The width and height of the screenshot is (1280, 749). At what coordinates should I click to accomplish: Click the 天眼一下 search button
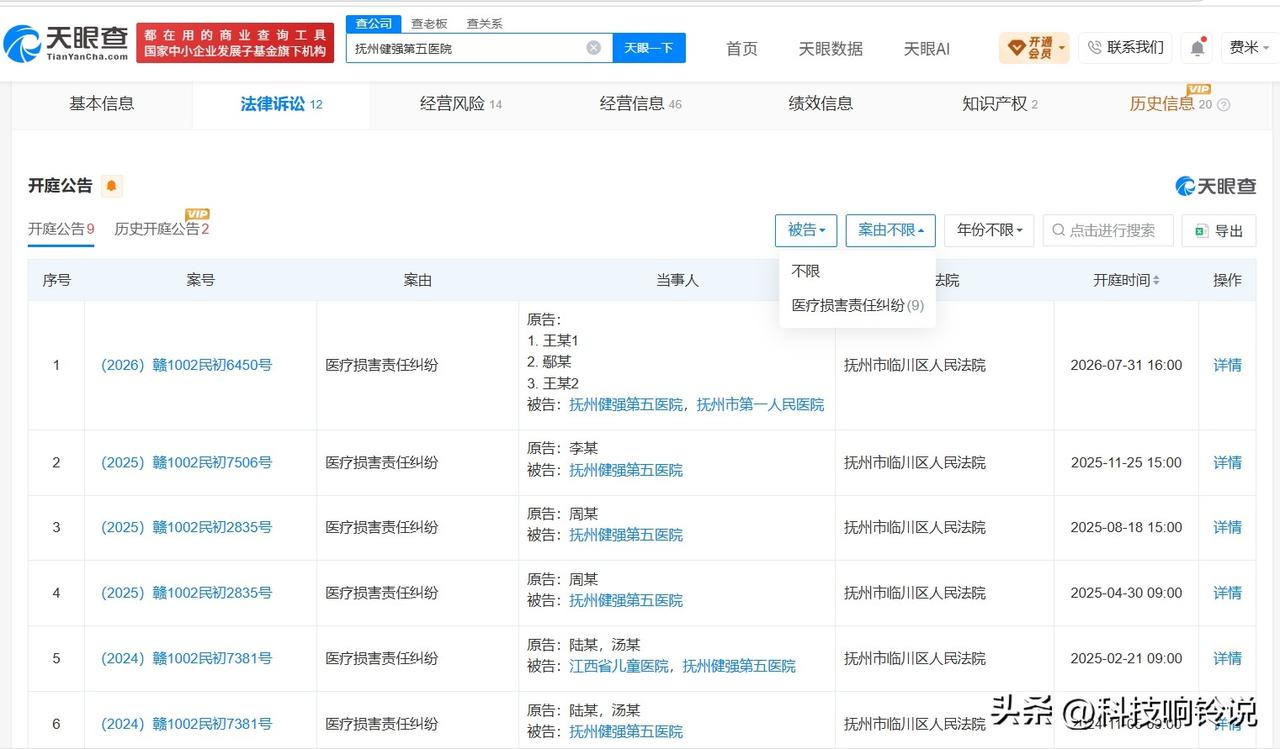point(649,47)
